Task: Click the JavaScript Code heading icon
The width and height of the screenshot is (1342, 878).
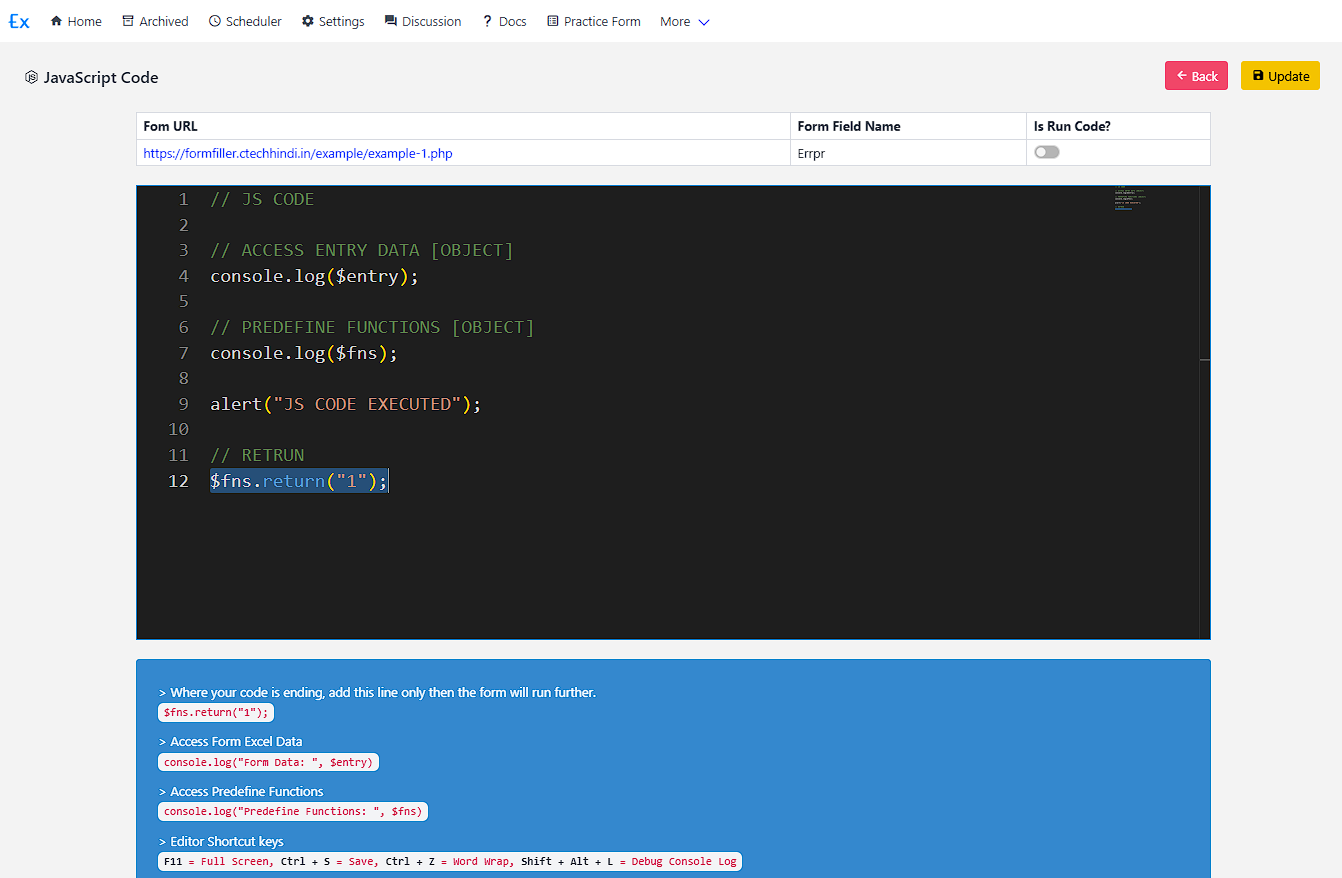Action: click(32, 77)
